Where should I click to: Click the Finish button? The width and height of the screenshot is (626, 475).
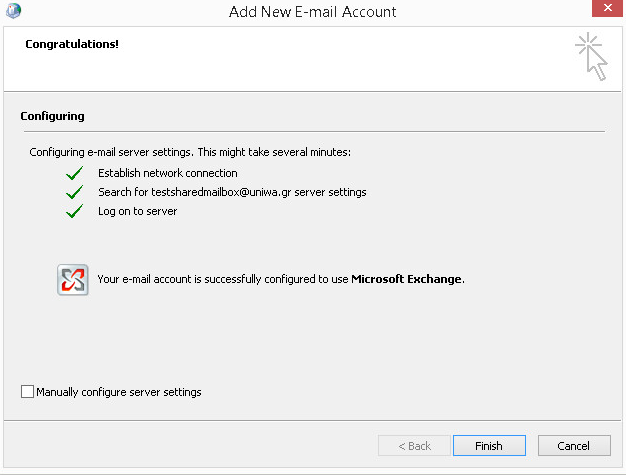point(489,445)
